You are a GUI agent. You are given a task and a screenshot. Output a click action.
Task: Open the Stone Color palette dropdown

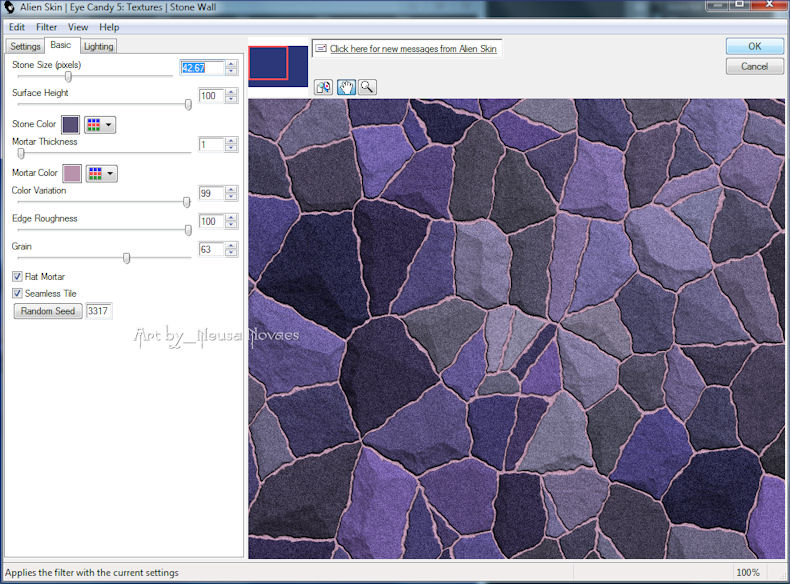[x=100, y=124]
